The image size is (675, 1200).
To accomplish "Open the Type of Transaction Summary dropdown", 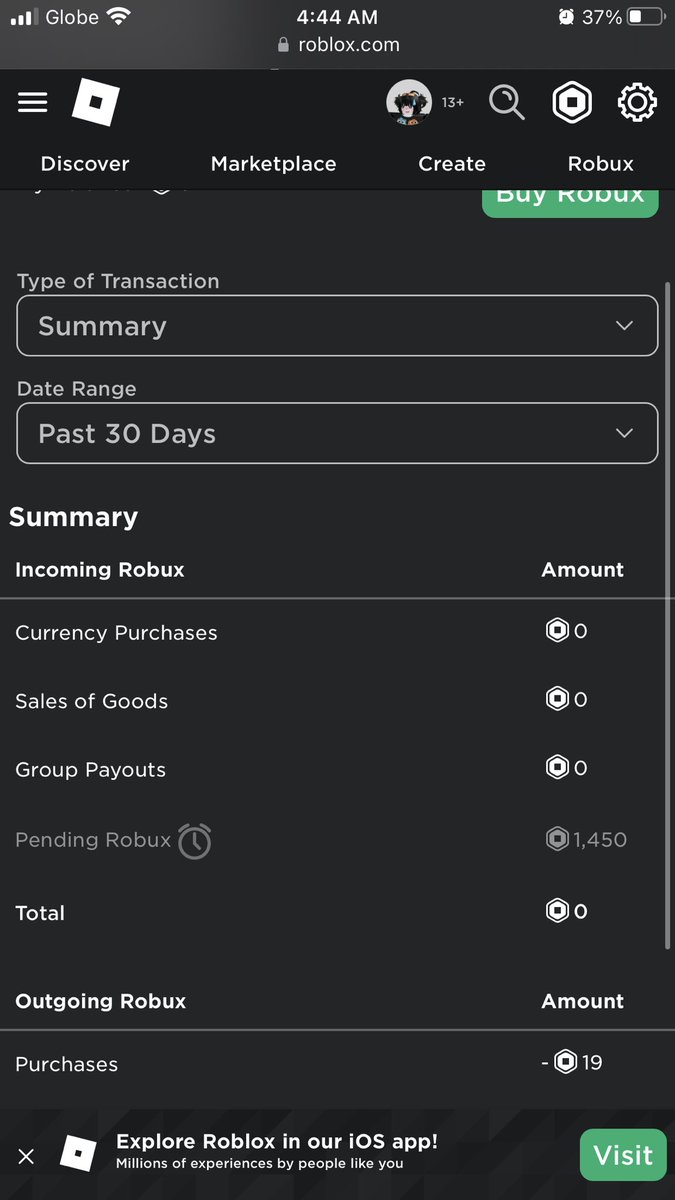I will tap(337, 326).
